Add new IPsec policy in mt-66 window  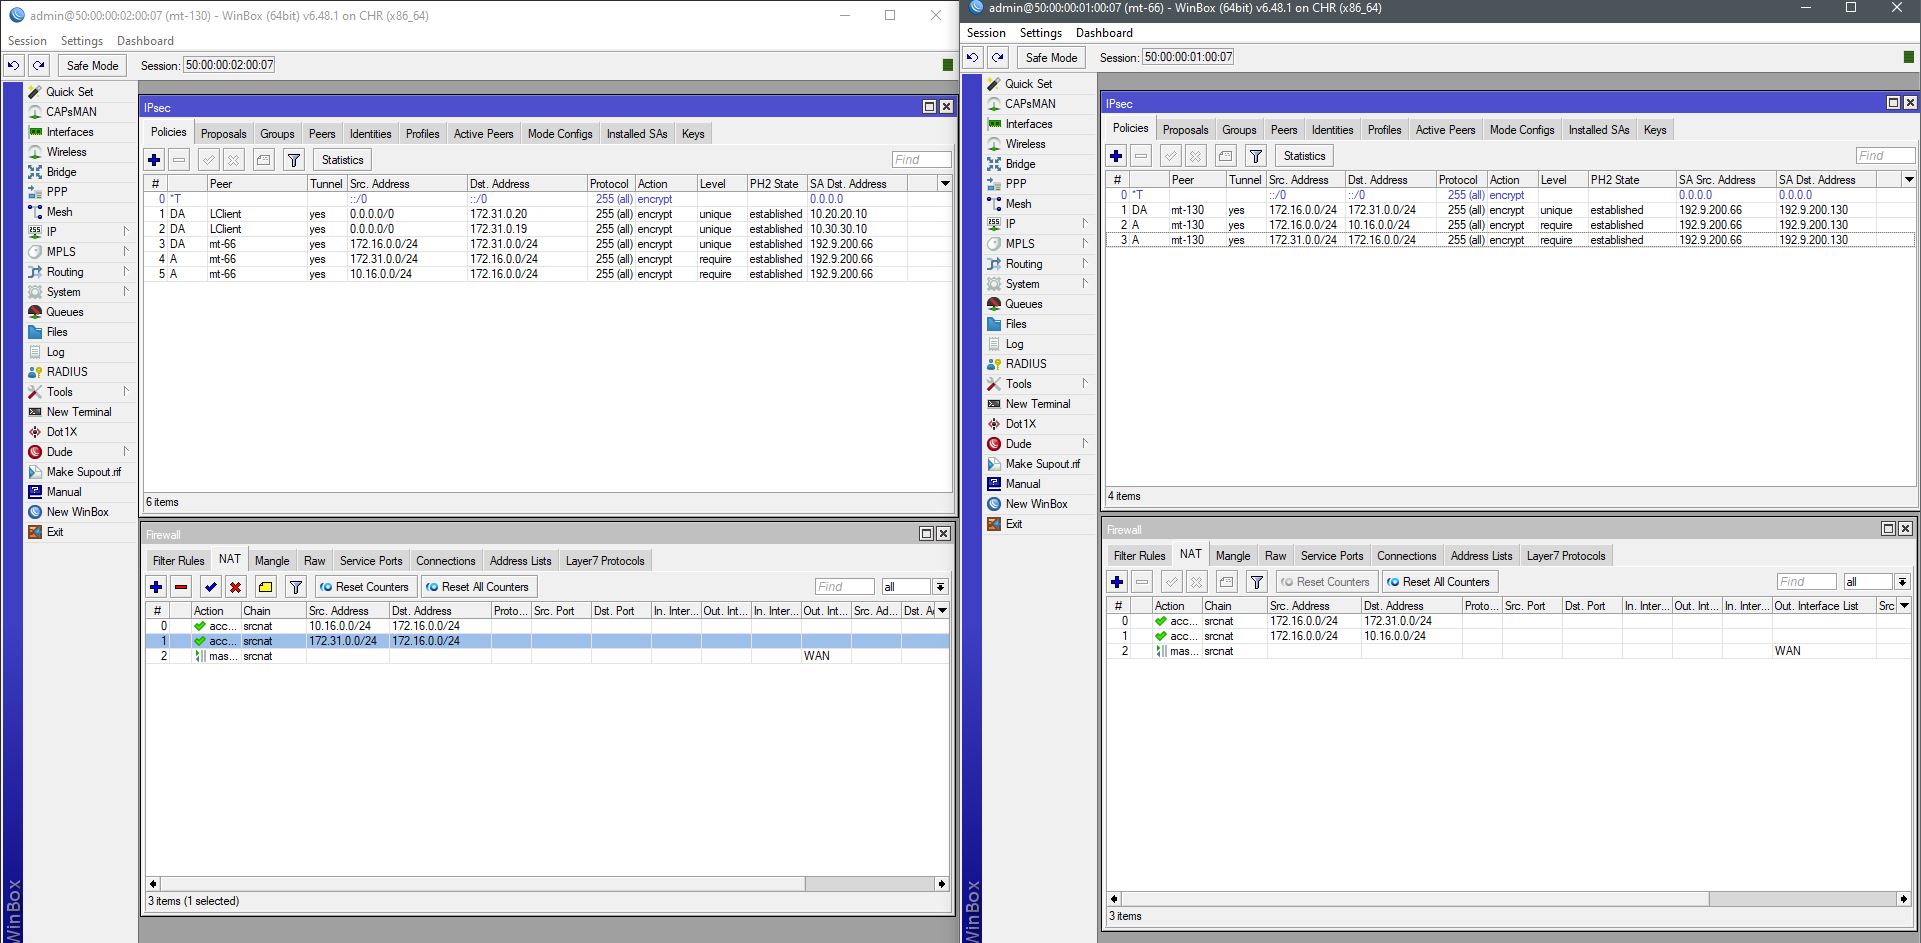(1116, 156)
